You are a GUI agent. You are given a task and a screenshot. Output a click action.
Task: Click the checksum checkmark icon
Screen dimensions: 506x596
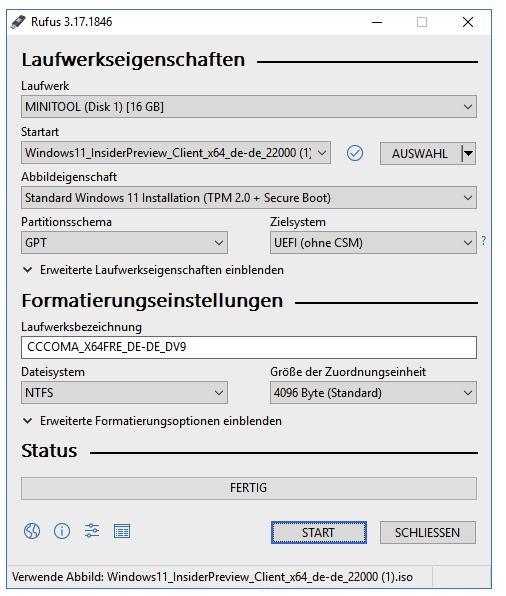[355, 153]
